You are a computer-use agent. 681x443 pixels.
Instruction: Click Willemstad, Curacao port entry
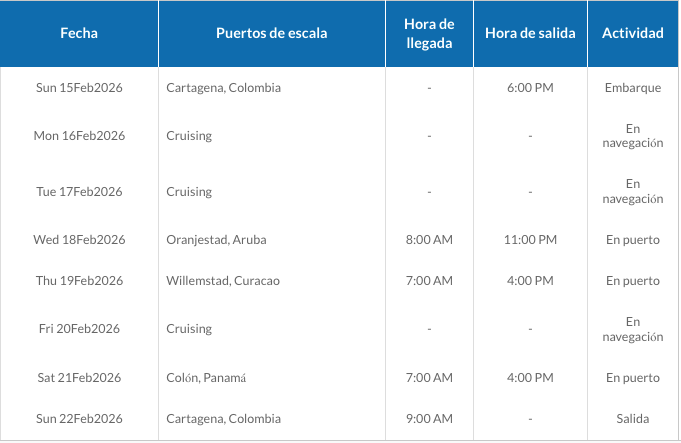[x=223, y=281]
